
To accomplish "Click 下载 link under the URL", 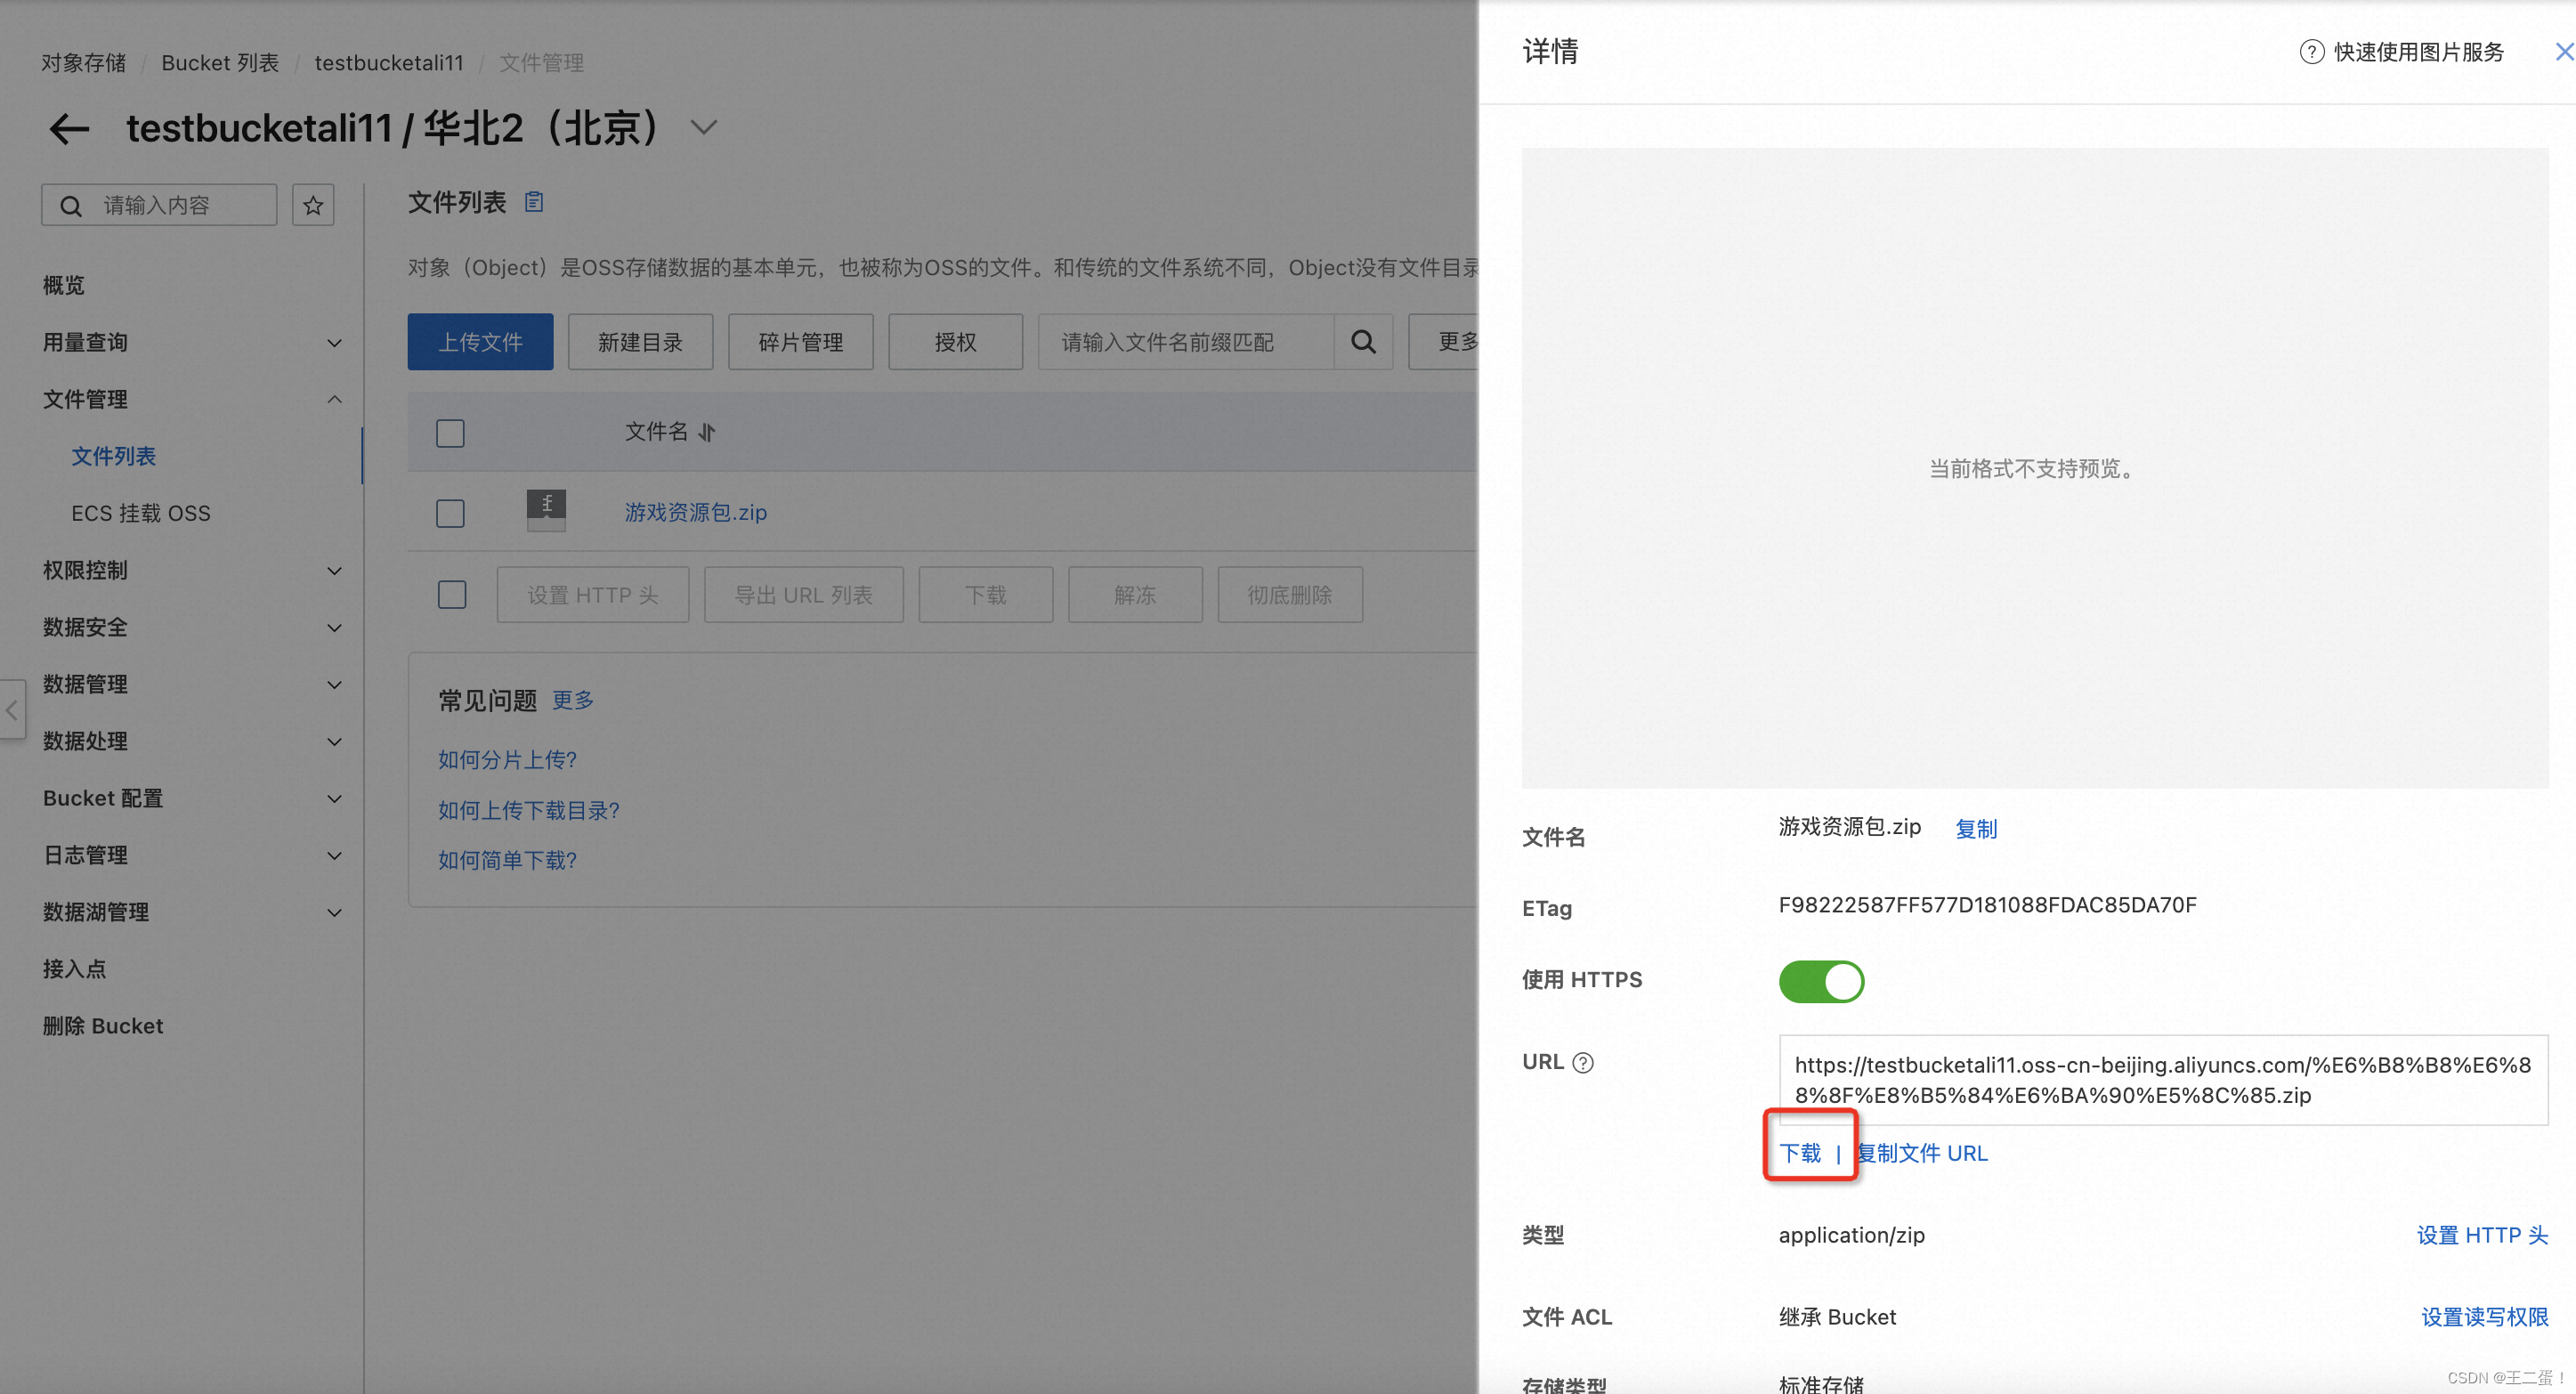I will point(1800,1153).
